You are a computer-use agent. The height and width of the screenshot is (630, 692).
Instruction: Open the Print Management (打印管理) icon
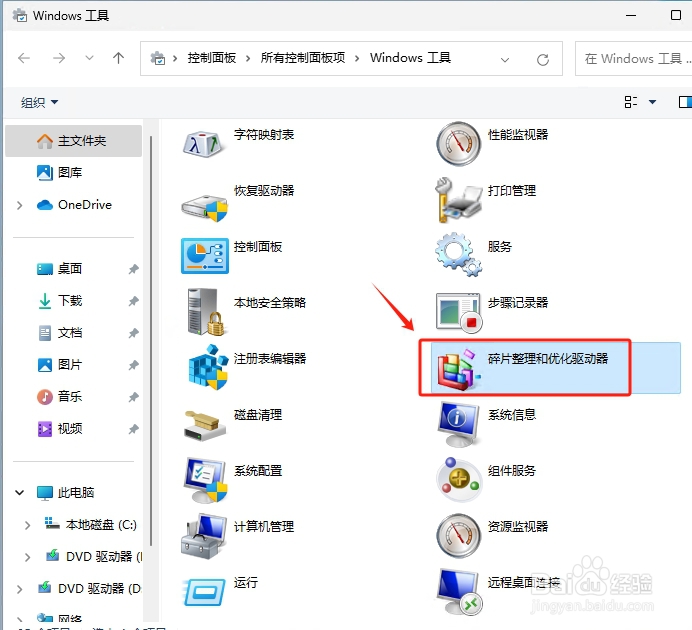tap(458, 200)
